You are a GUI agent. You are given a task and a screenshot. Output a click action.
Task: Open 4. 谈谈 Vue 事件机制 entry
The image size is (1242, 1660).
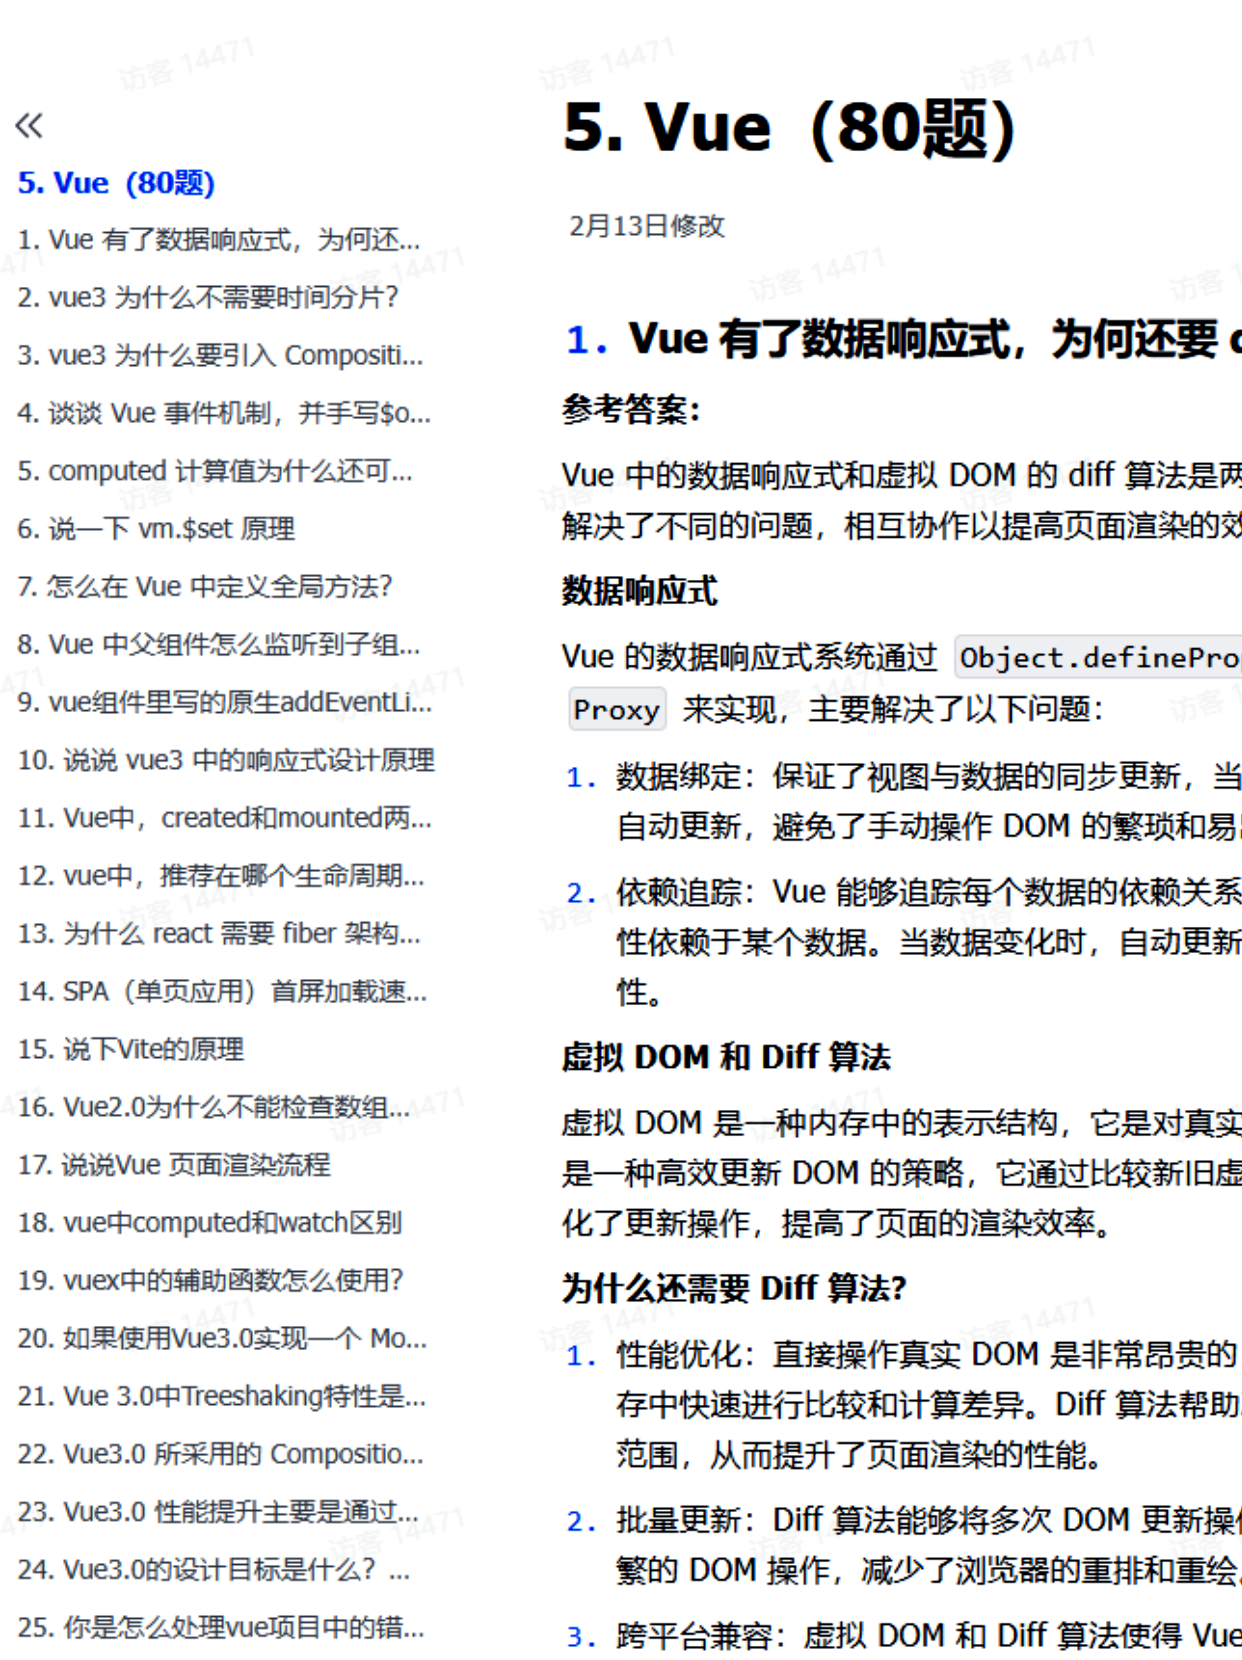pos(224,413)
